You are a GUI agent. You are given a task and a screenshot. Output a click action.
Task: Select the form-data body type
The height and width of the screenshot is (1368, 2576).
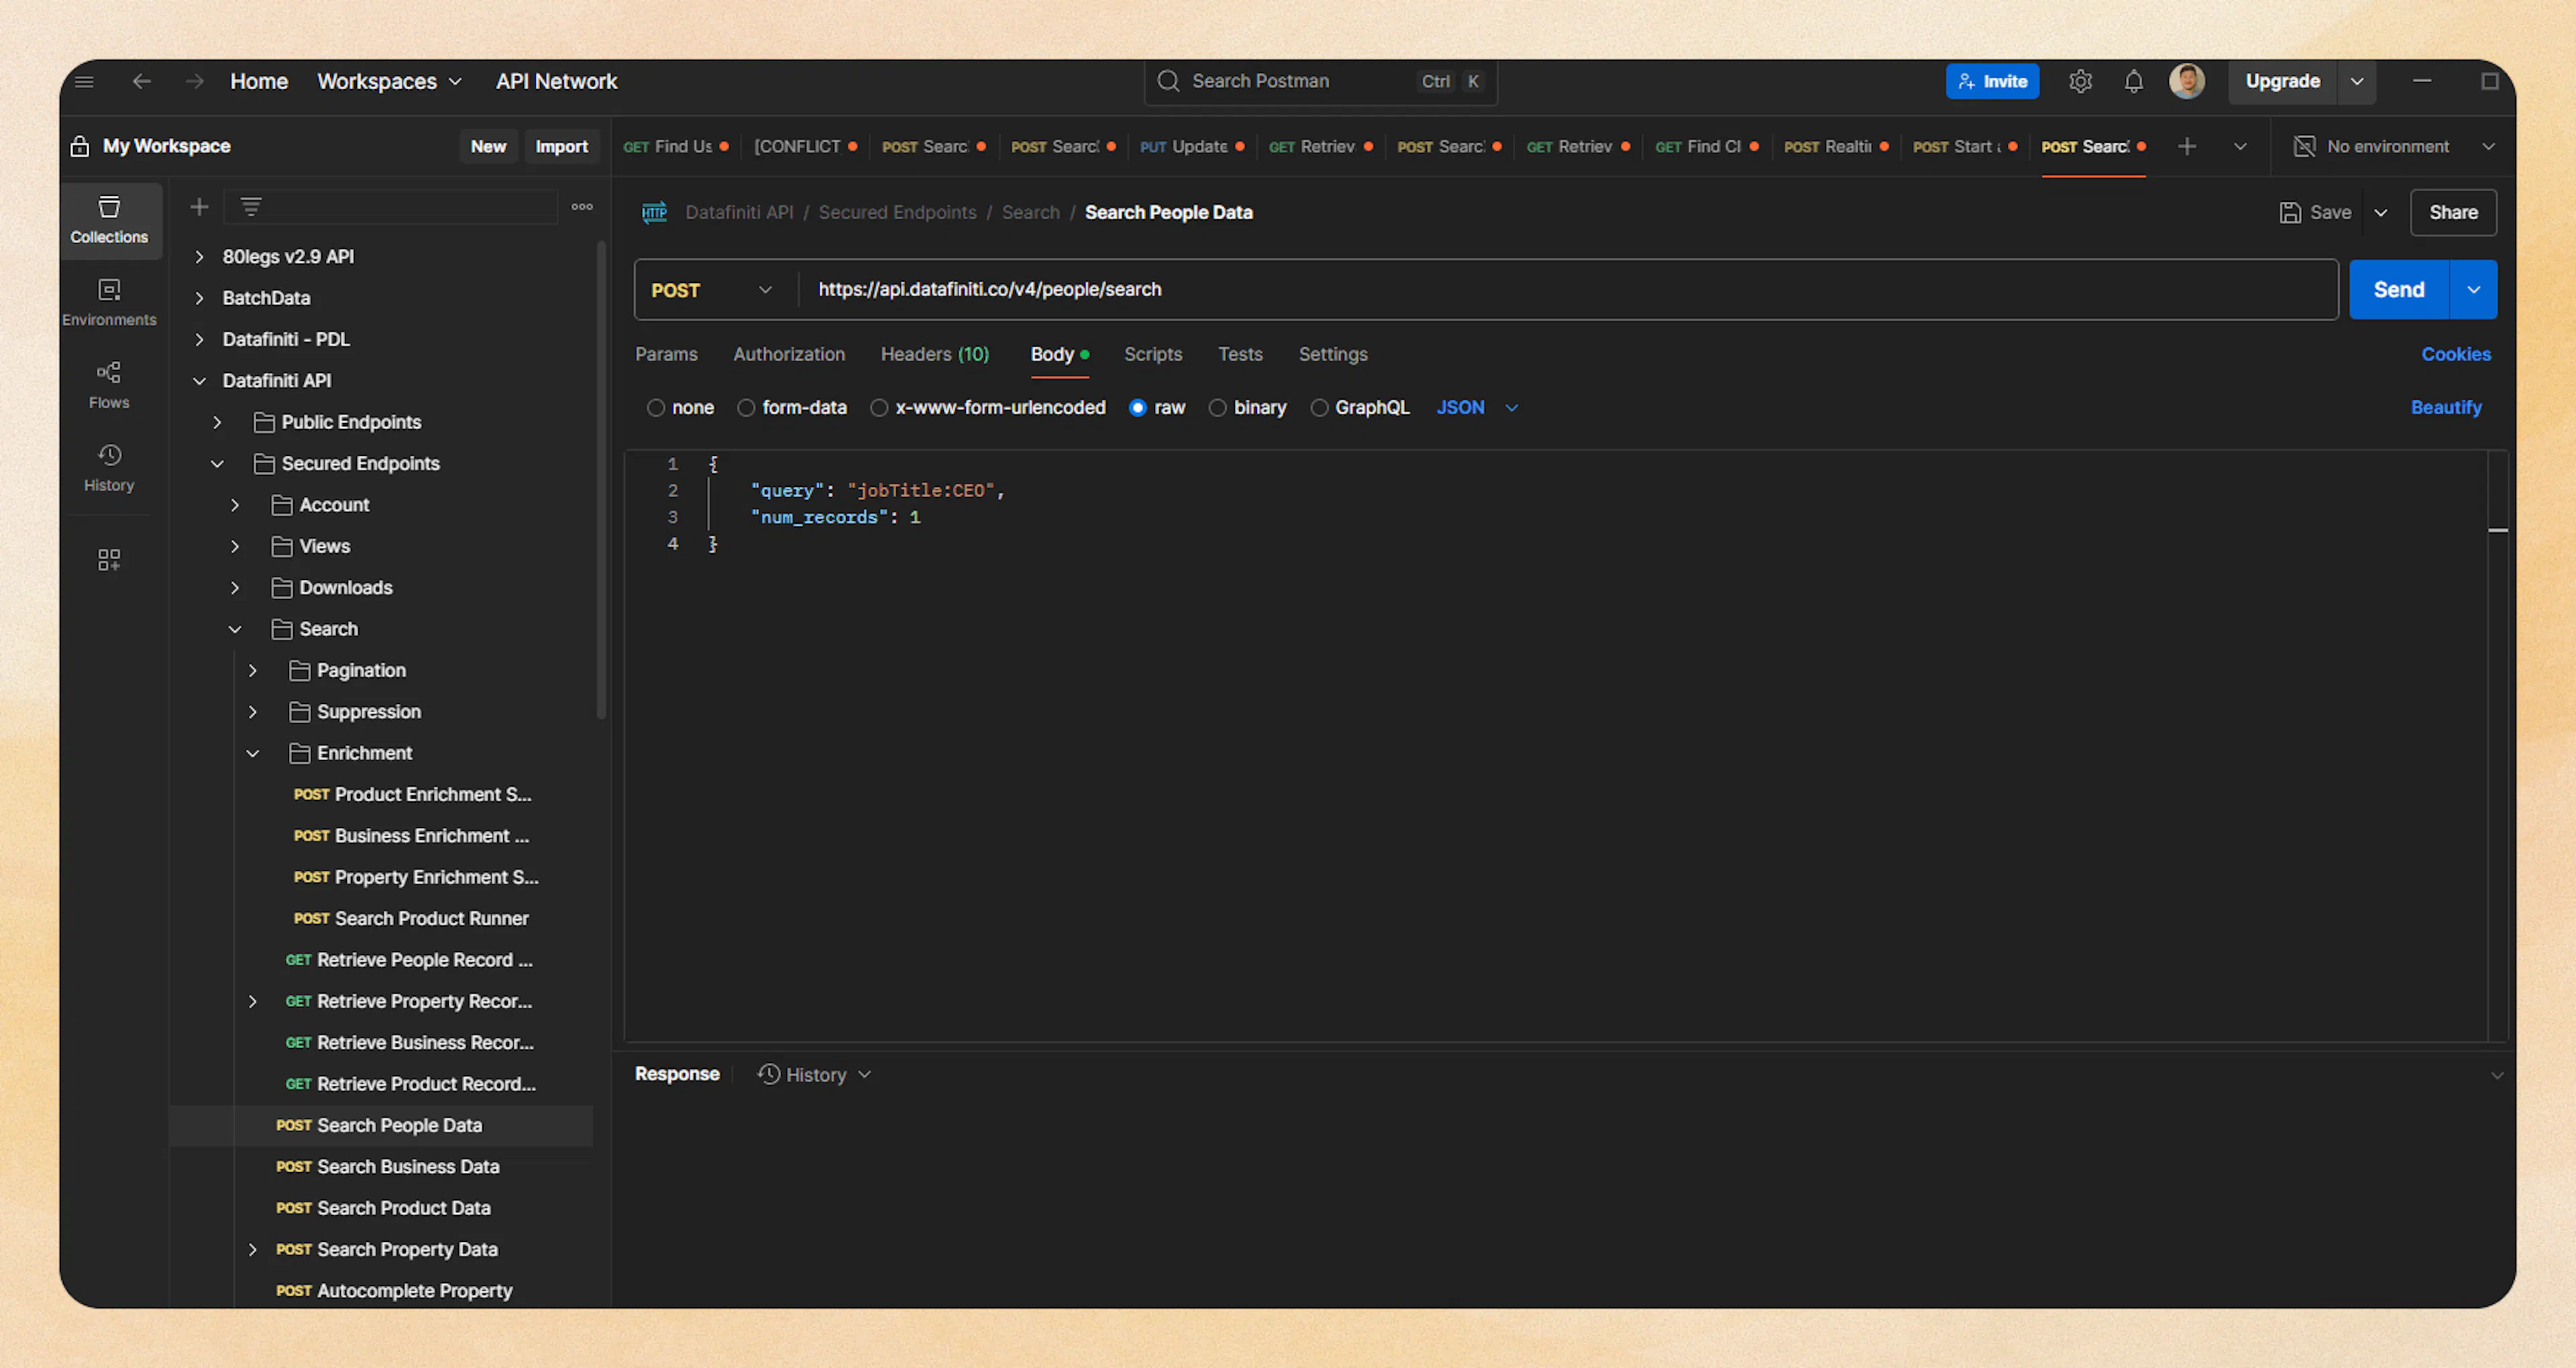(x=746, y=408)
